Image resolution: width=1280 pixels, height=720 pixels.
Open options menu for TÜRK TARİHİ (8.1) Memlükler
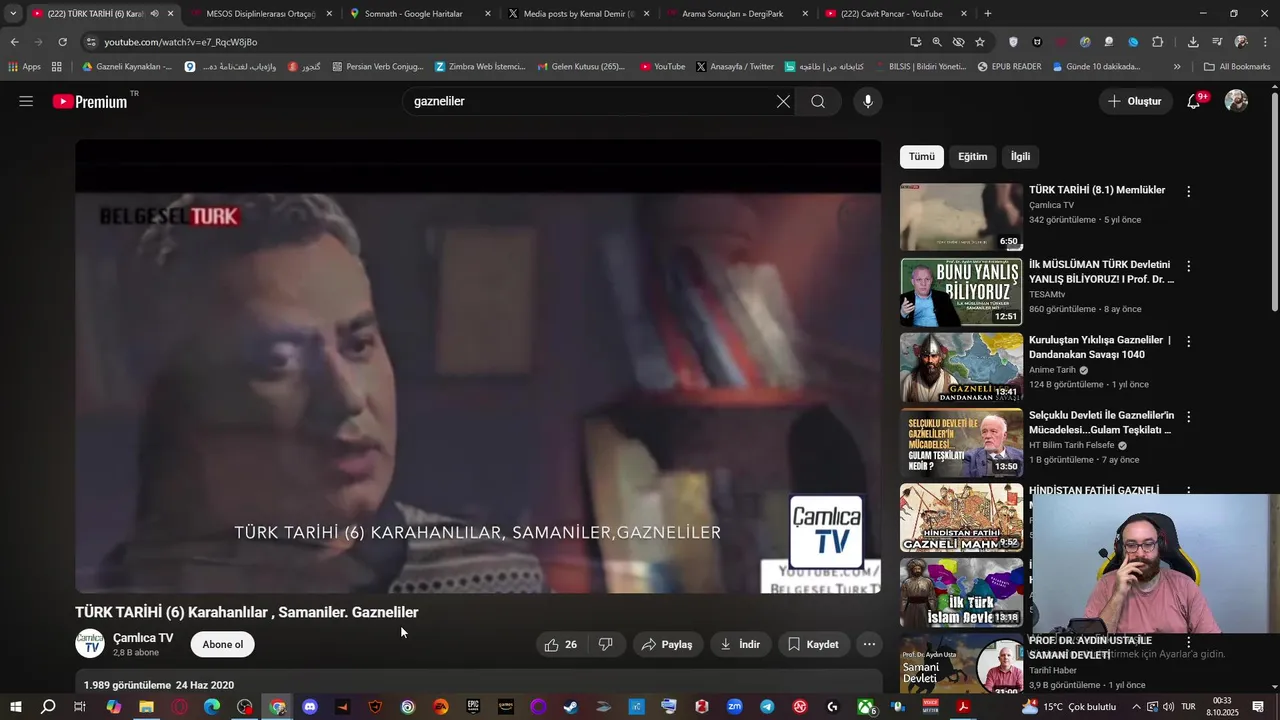click(1189, 191)
